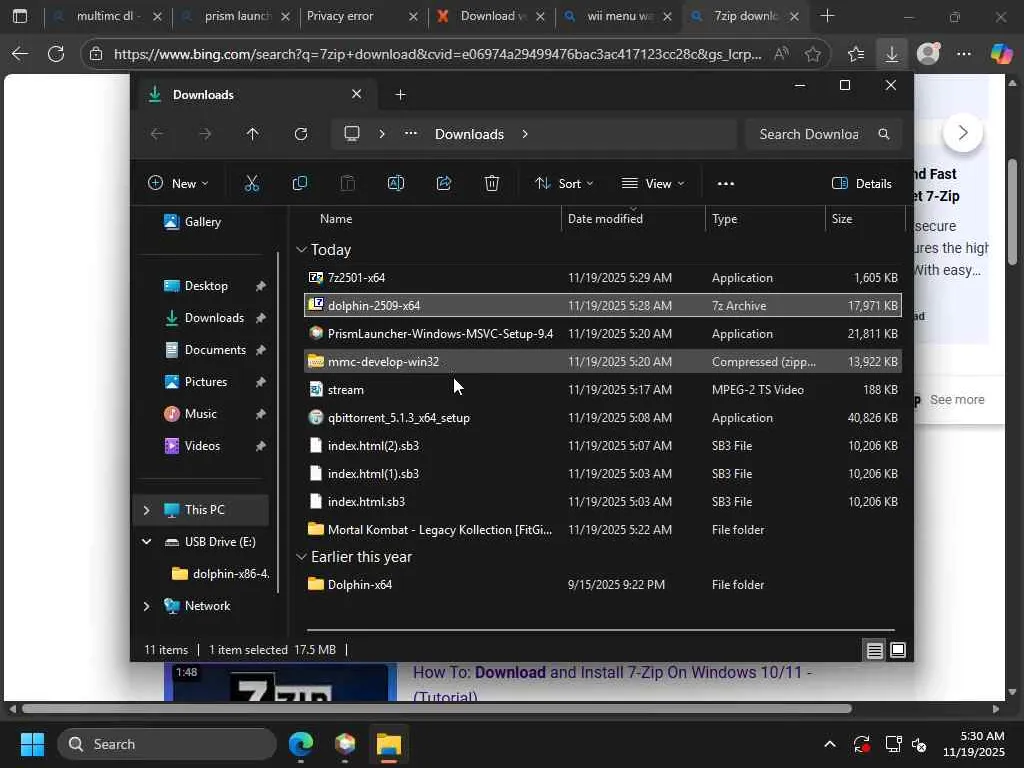Click the This PC monitor icon in address bar
The height and width of the screenshot is (768, 1024).
point(352,134)
